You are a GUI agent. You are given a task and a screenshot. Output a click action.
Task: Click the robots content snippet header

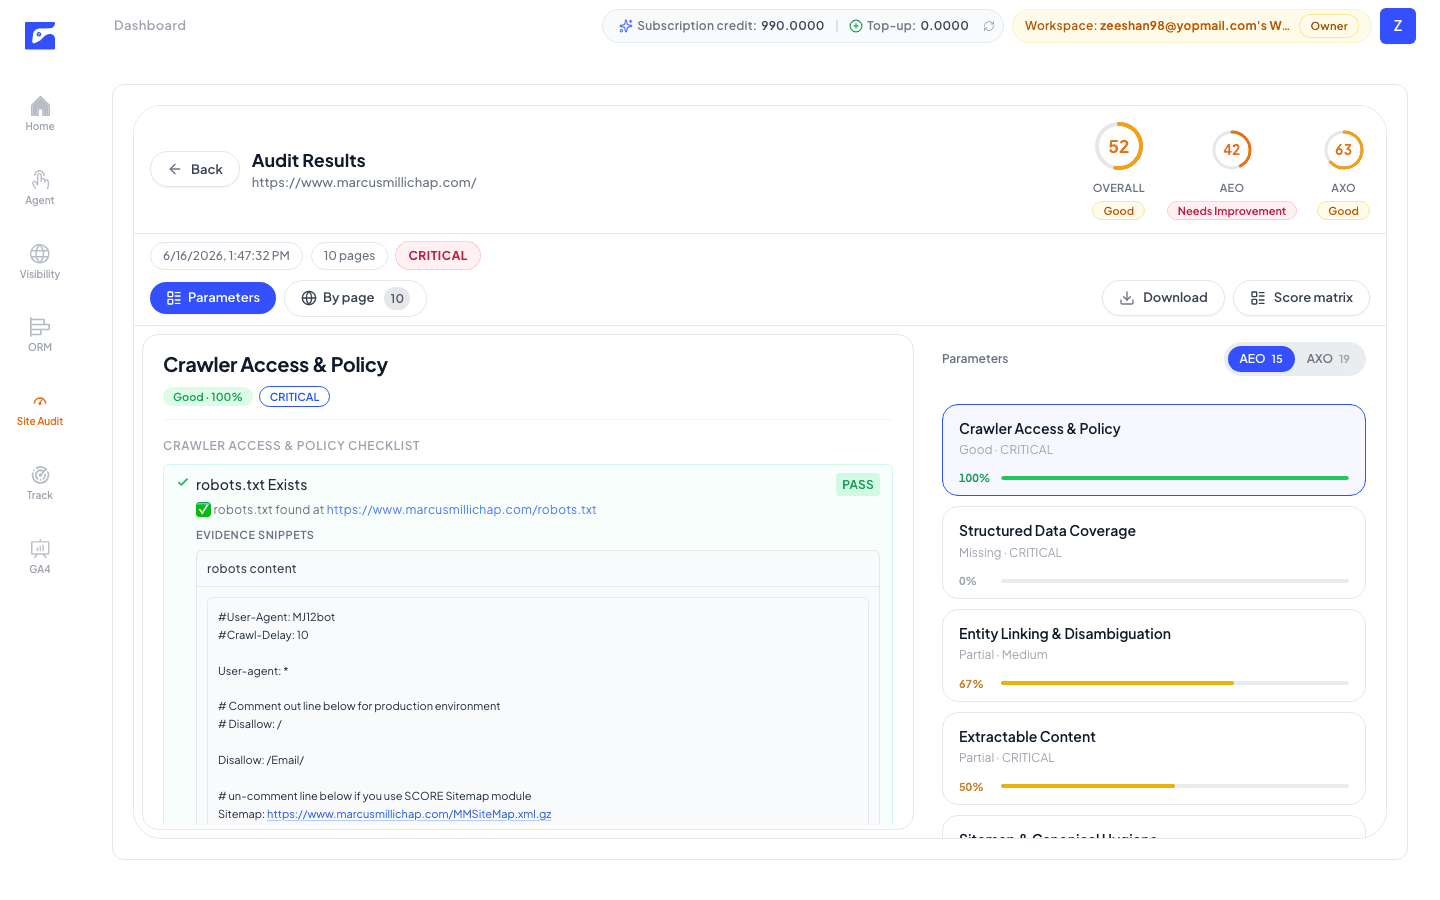click(538, 569)
